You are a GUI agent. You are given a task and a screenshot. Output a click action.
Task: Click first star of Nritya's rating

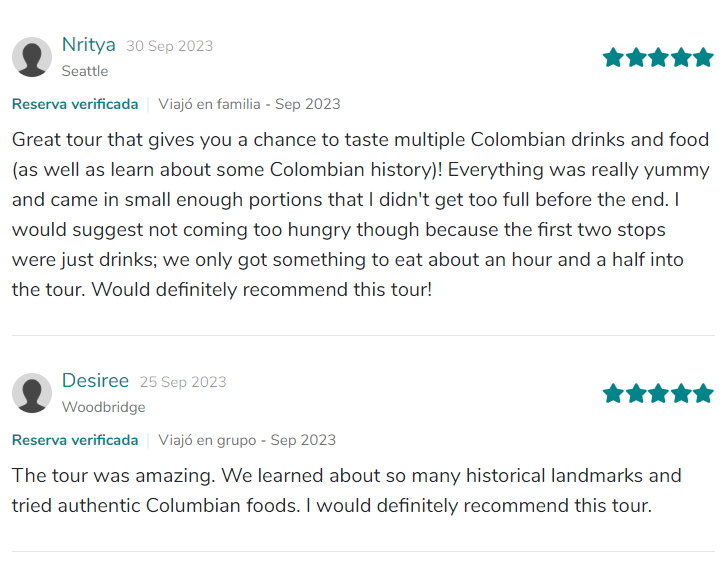613,57
